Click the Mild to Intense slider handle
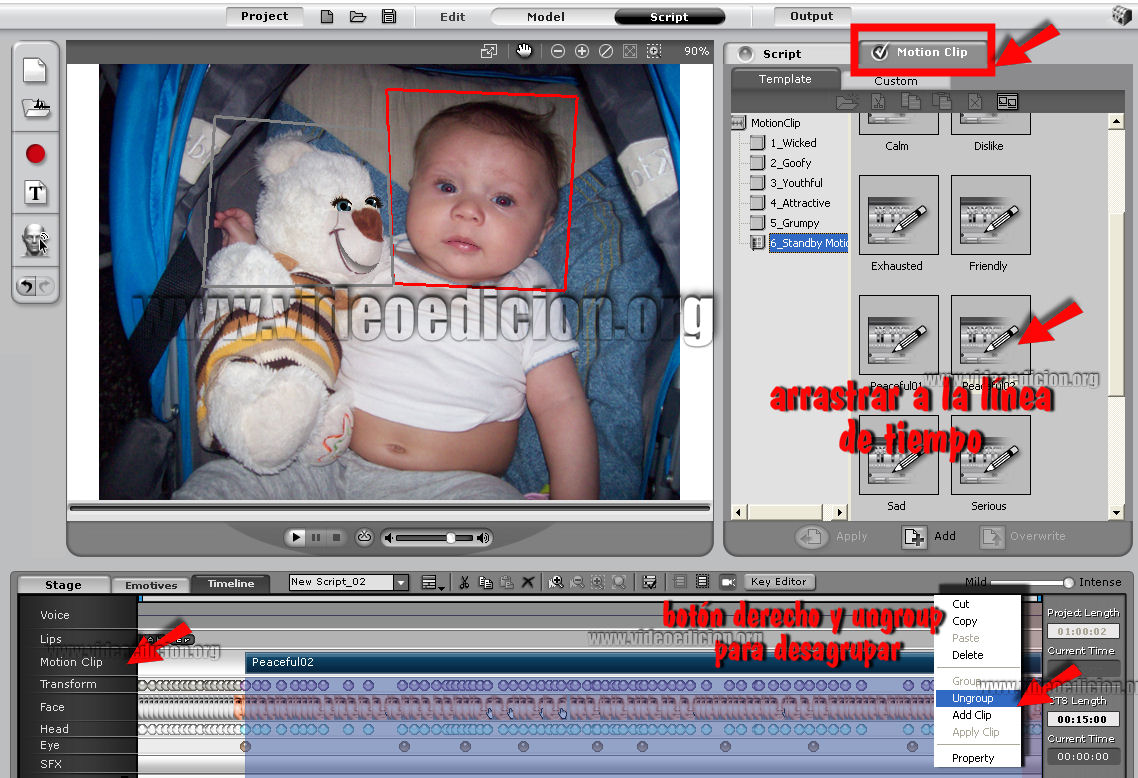This screenshot has width=1138, height=778. point(1068,583)
